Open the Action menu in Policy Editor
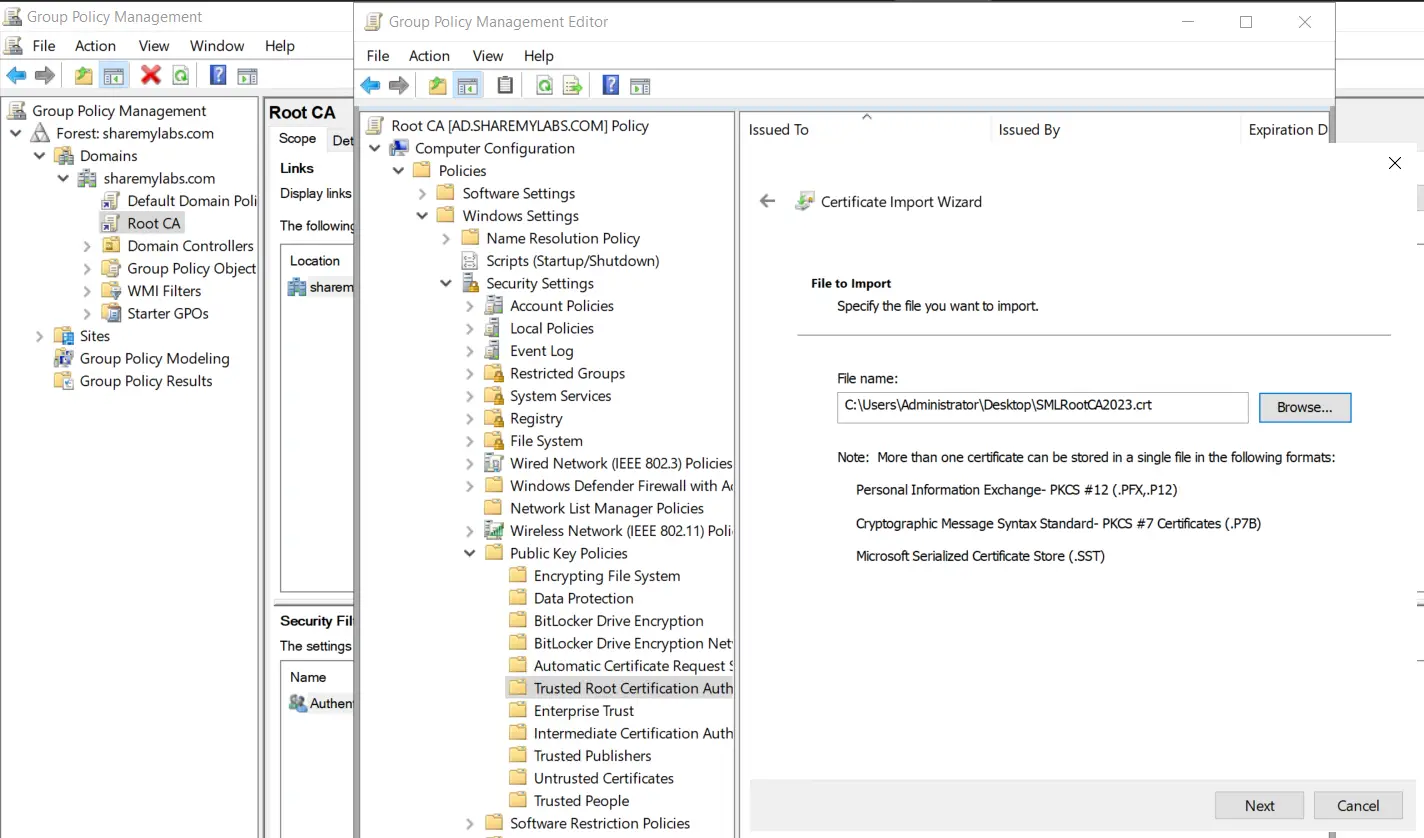The image size is (1424, 838). (x=429, y=56)
